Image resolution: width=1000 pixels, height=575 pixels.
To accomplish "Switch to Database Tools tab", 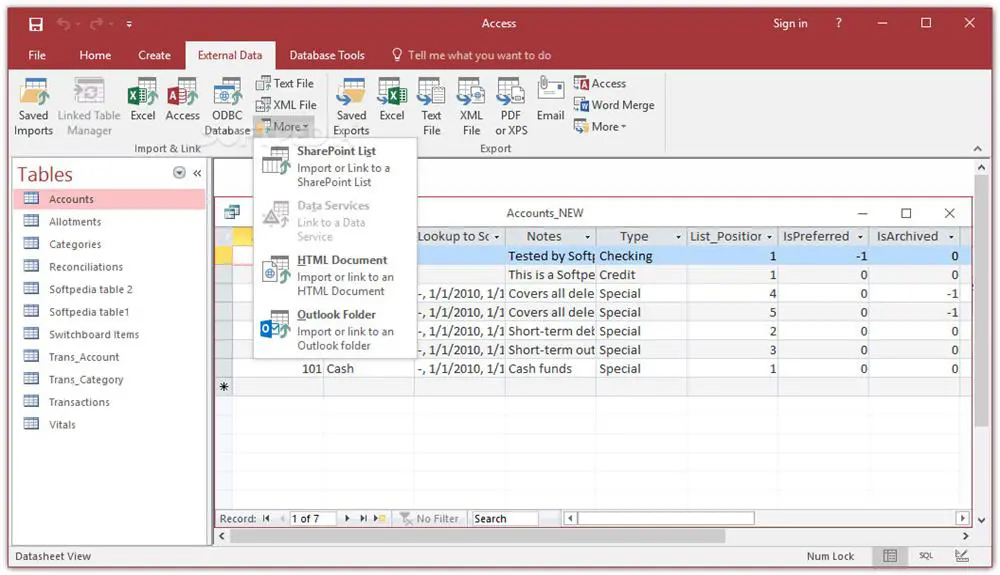I will 327,55.
